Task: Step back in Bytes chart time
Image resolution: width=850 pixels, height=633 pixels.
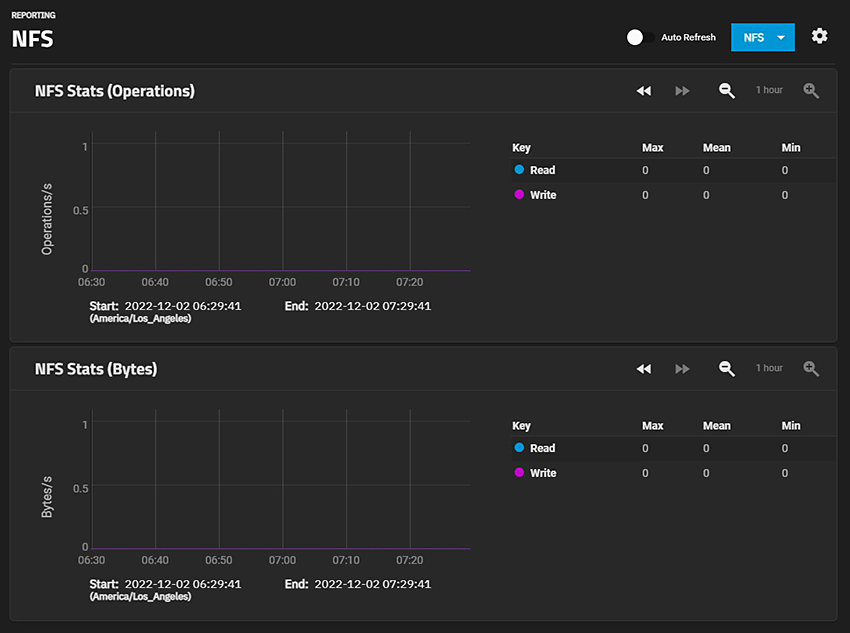Action: click(x=644, y=369)
